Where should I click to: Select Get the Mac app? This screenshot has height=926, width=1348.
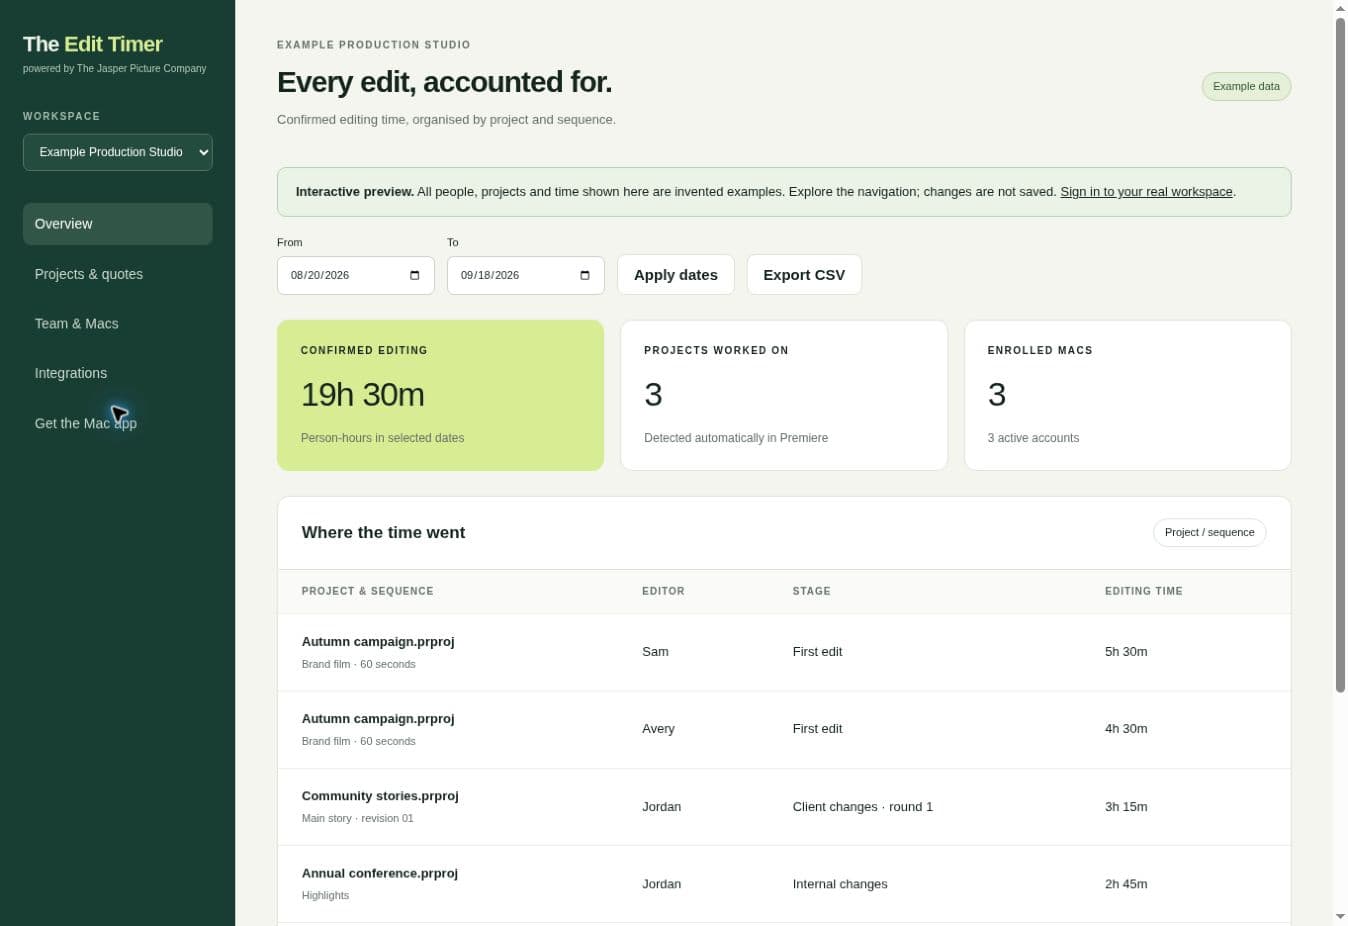pos(118,423)
